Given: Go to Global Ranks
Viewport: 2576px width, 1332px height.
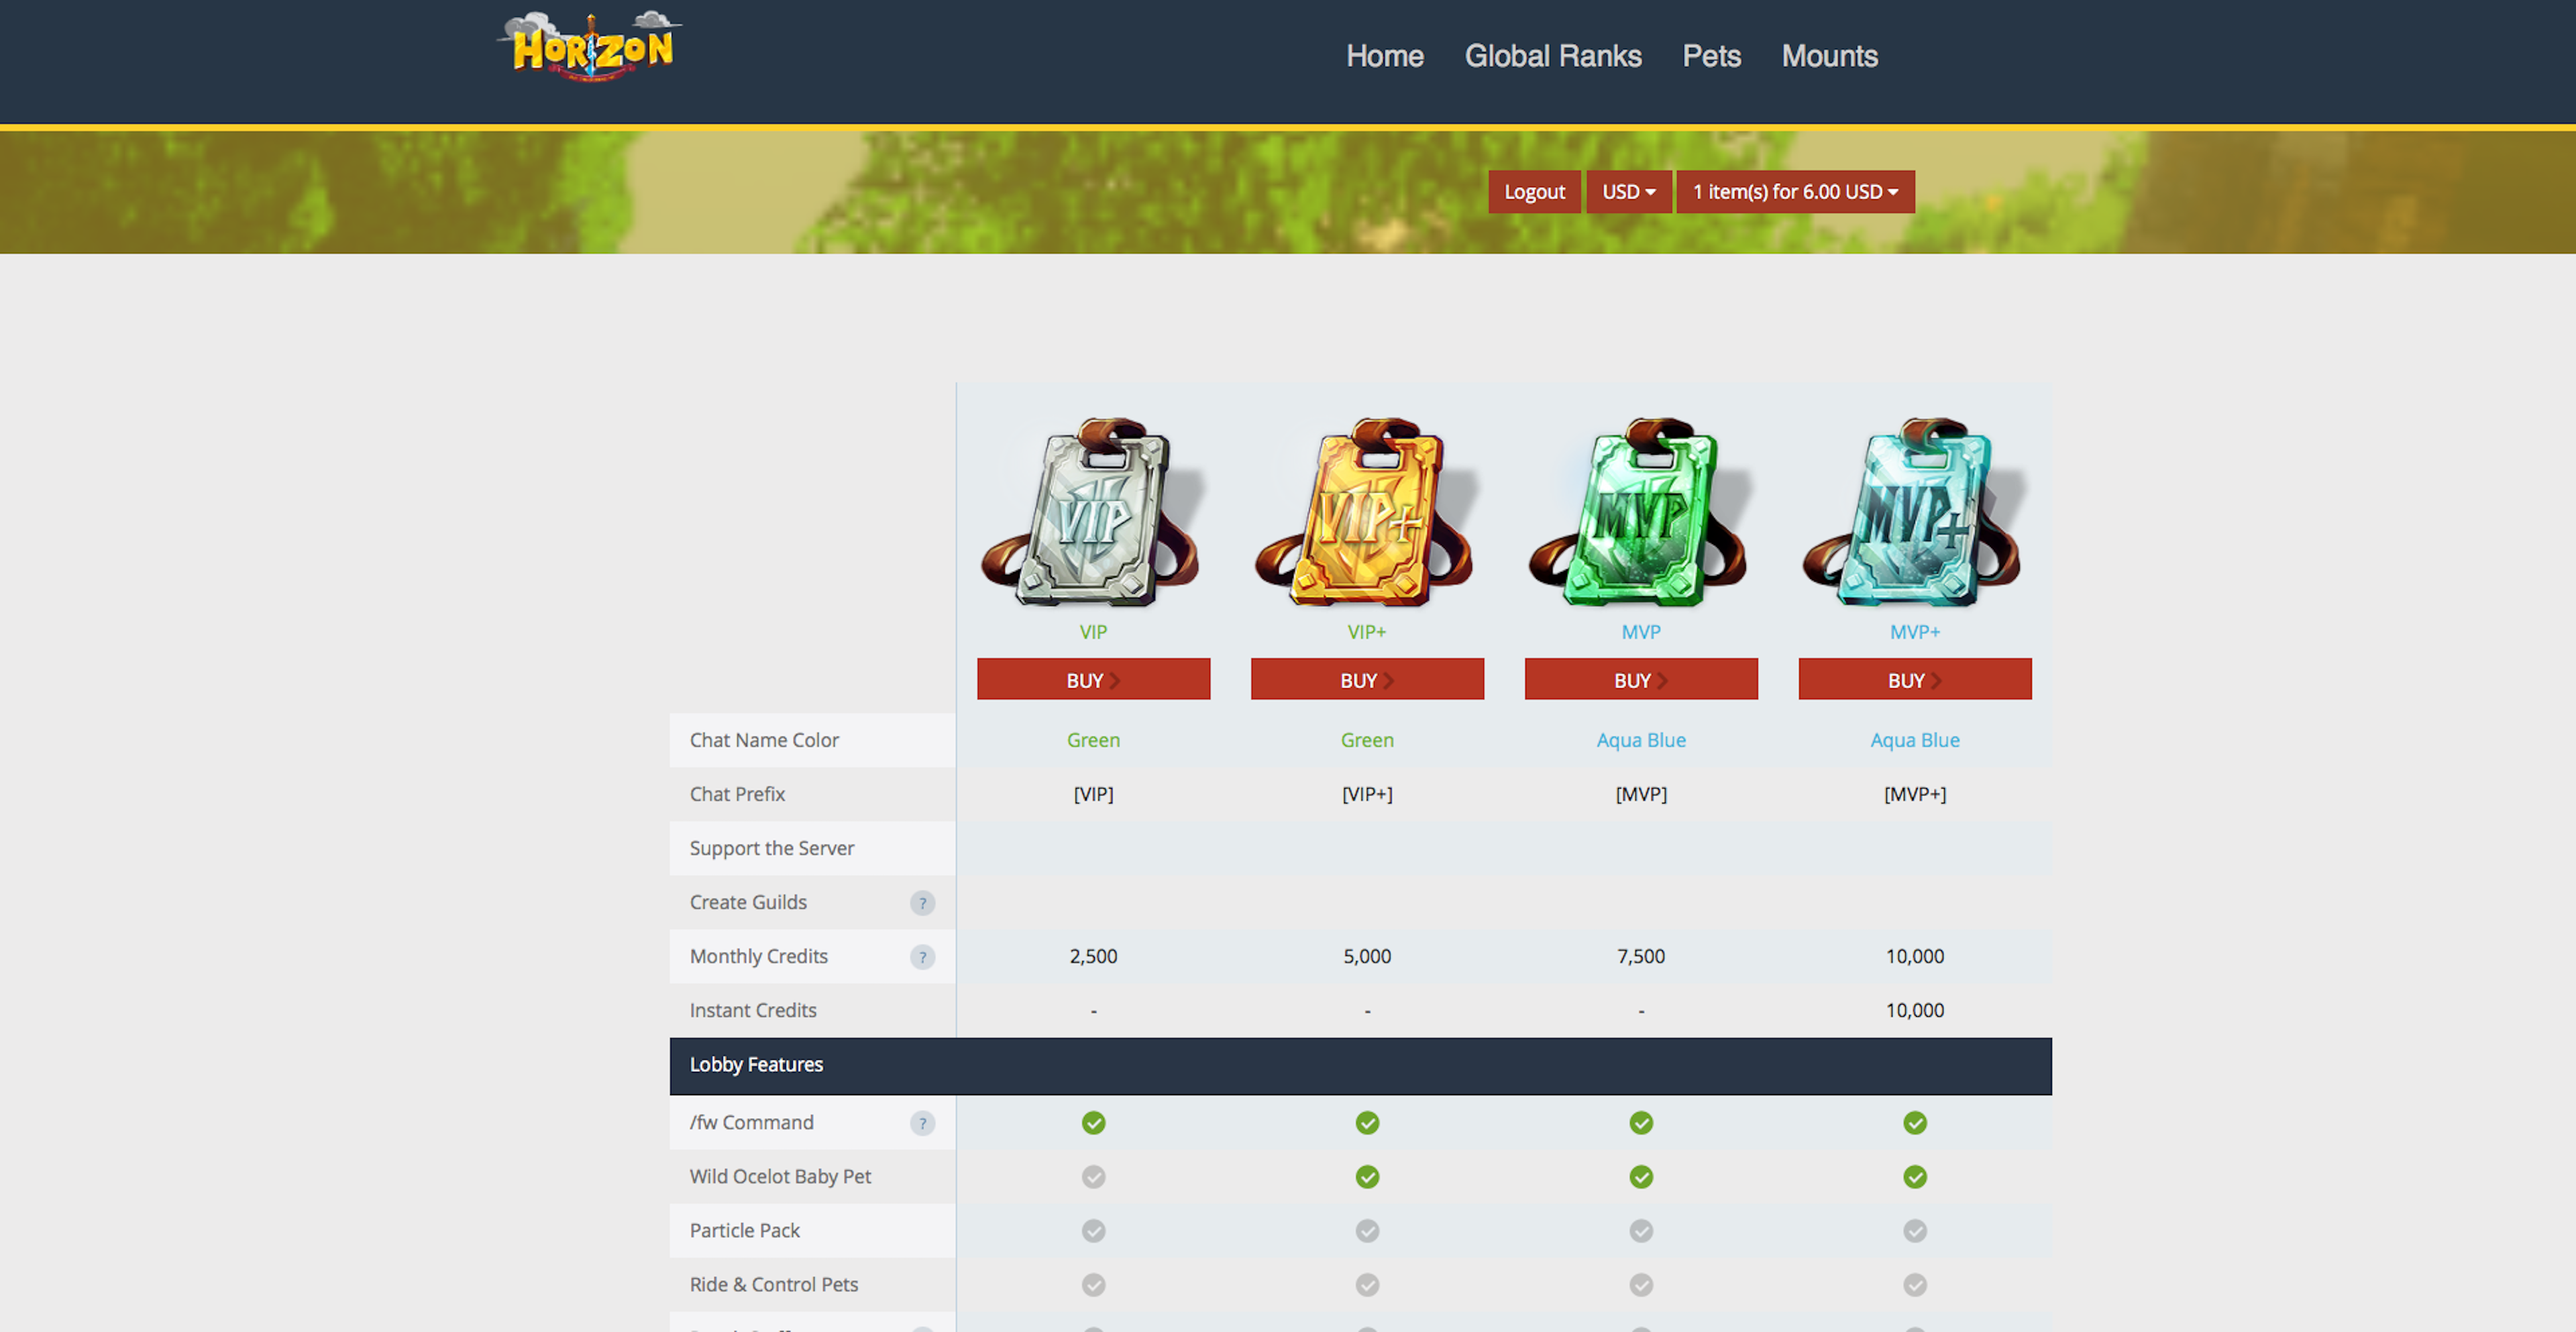Looking at the screenshot, I should [x=1553, y=56].
